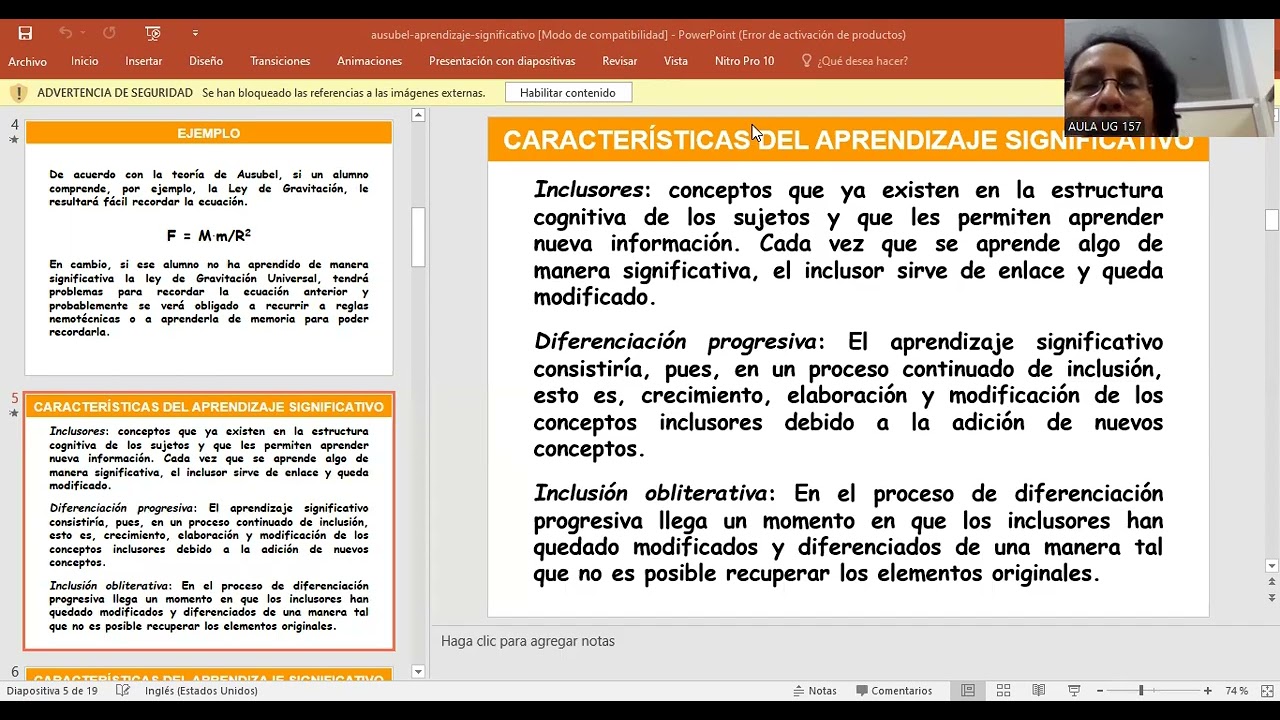Click the spell check icon in status bar
The width and height of the screenshot is (1280, 720).
123,691
